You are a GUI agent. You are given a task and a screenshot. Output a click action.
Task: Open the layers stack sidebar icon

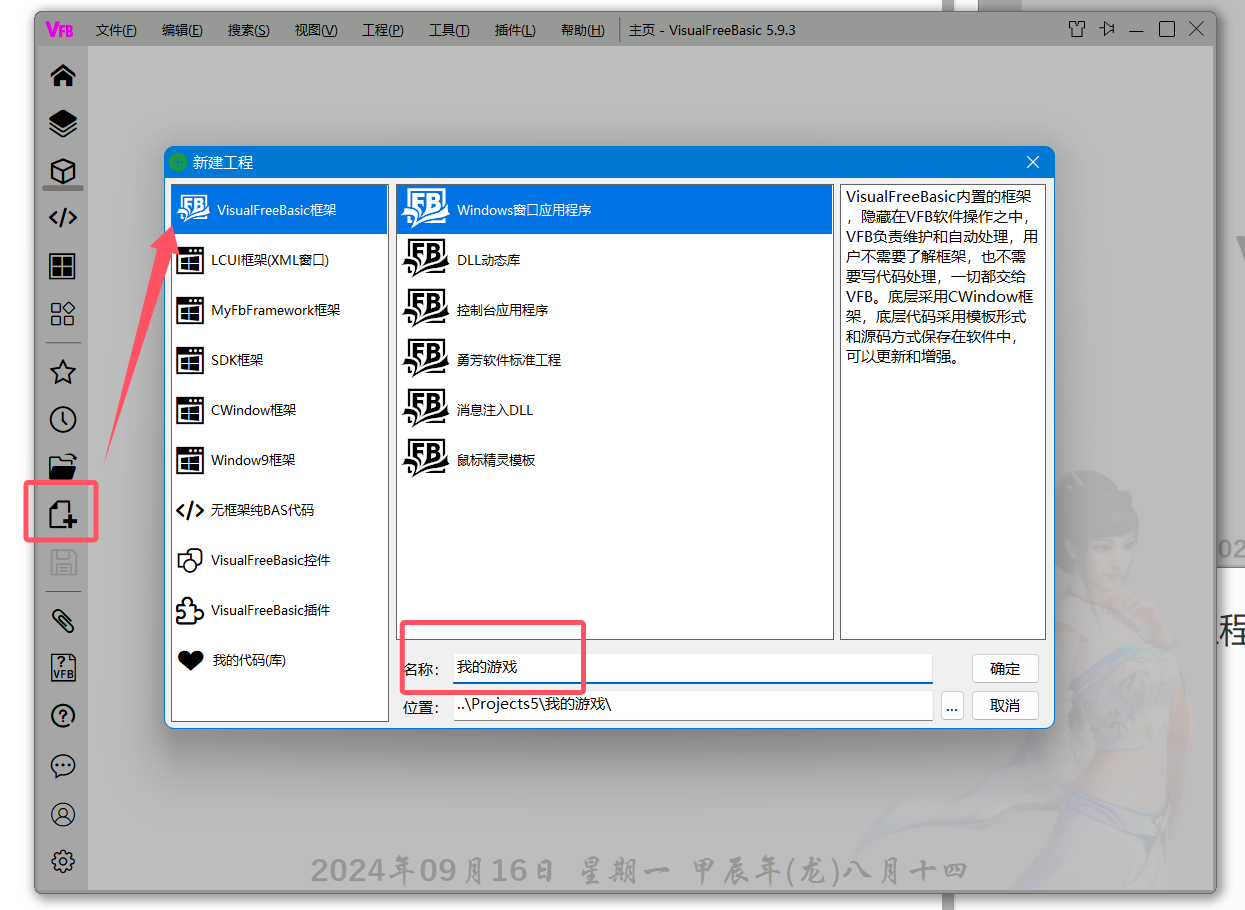tap(63, 124)
